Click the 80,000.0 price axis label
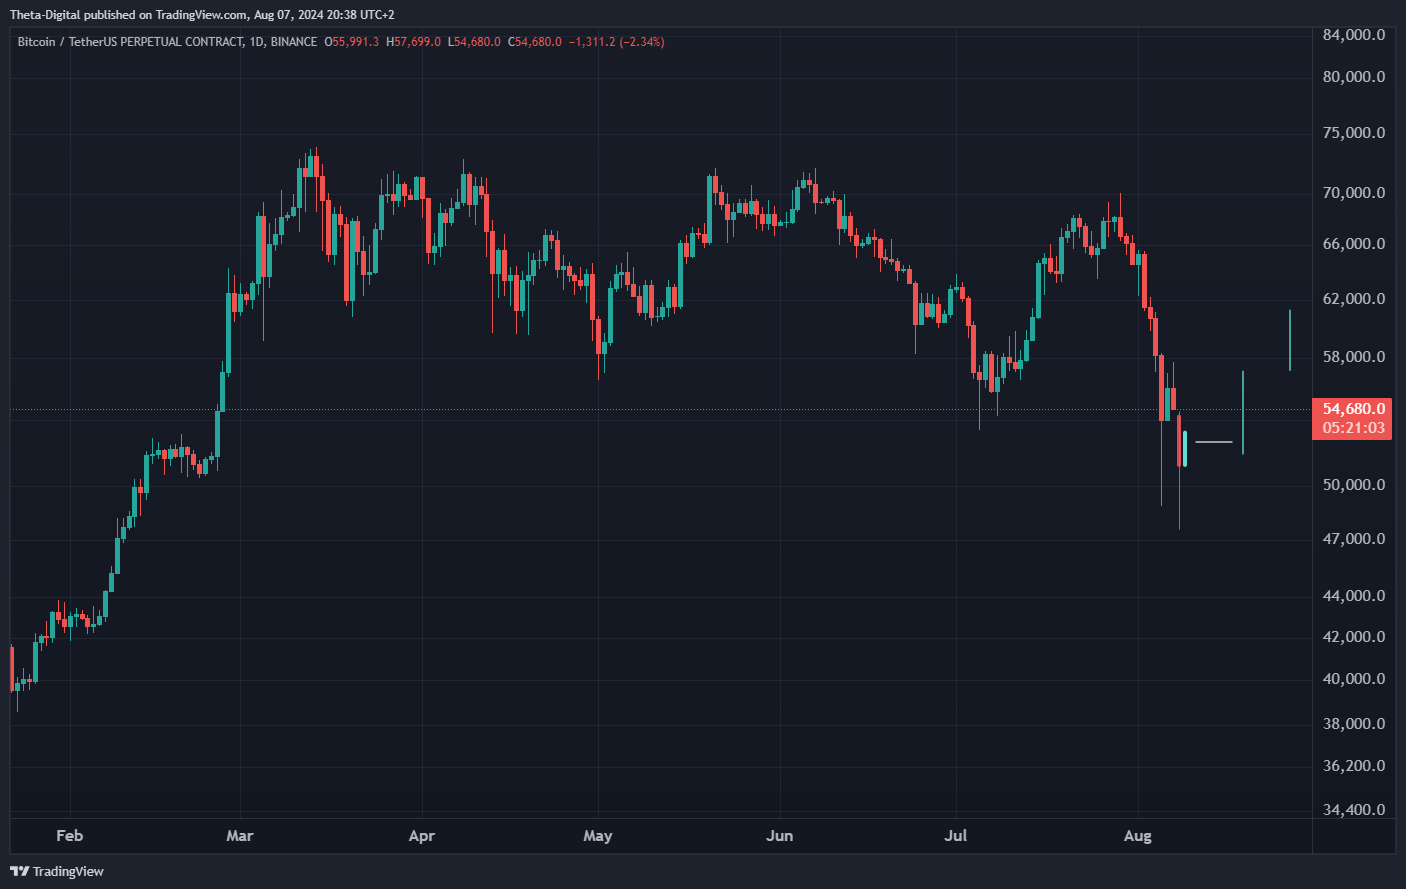This screenshot has width=1406, height=889. click(1354, 77)
